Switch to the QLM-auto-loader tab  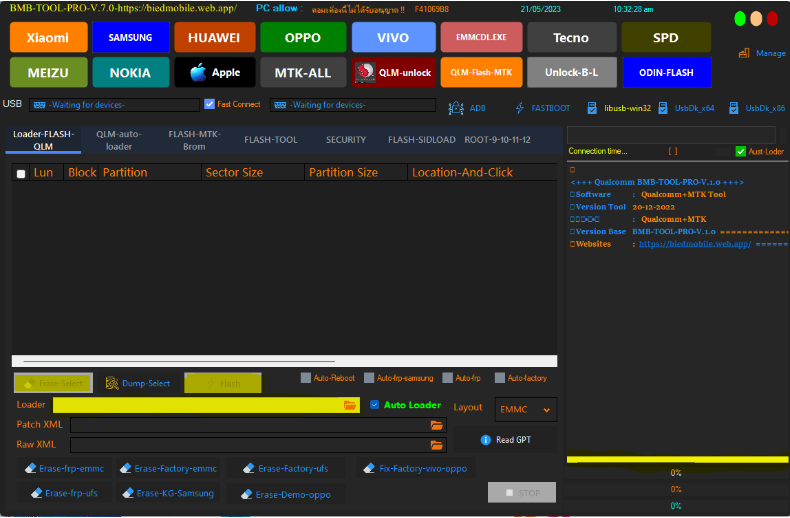tap(119, 140)
